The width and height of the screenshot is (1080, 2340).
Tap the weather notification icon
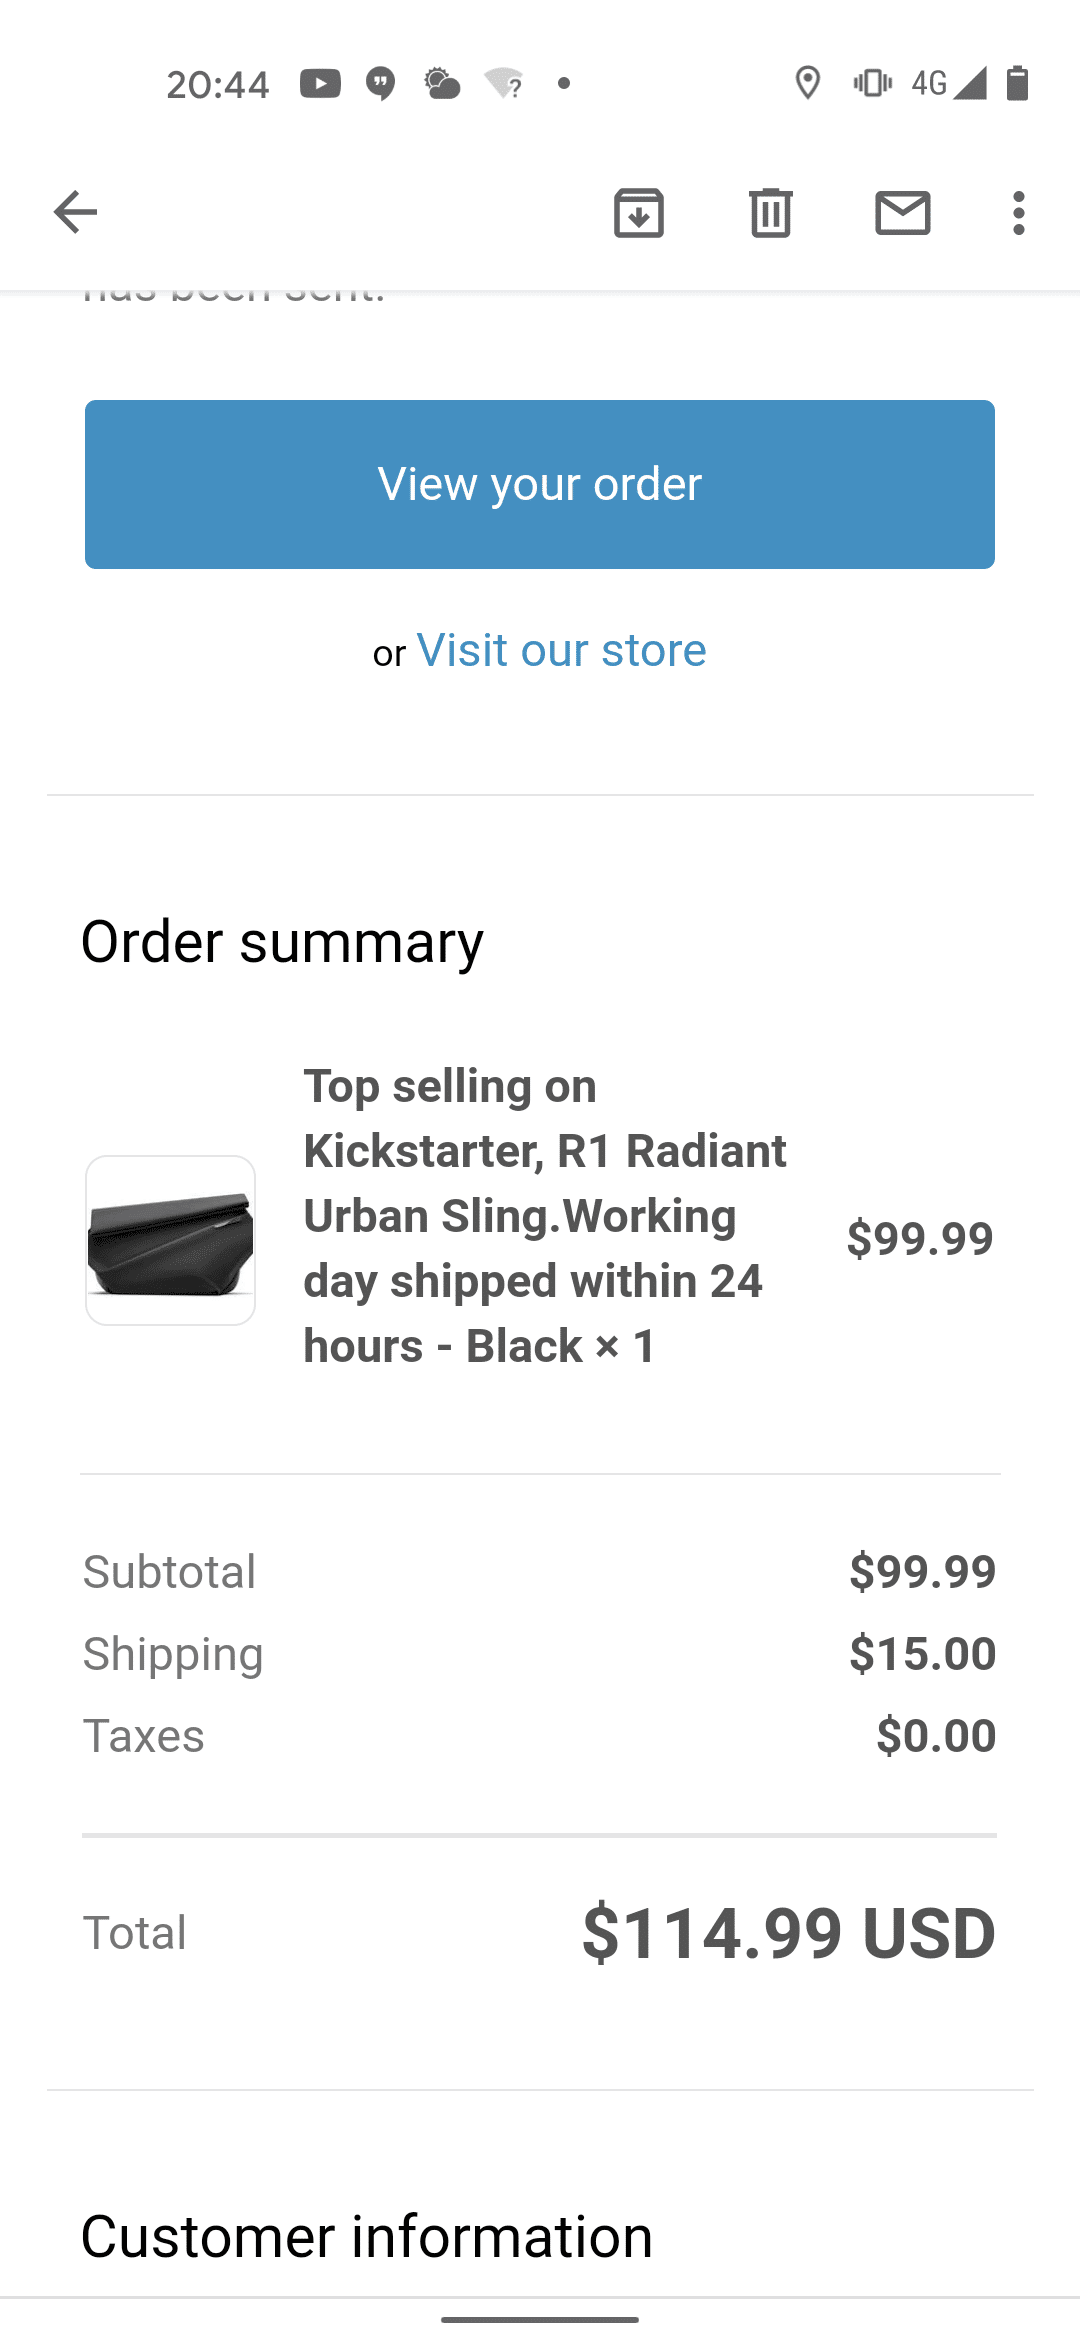click(442, 83)
